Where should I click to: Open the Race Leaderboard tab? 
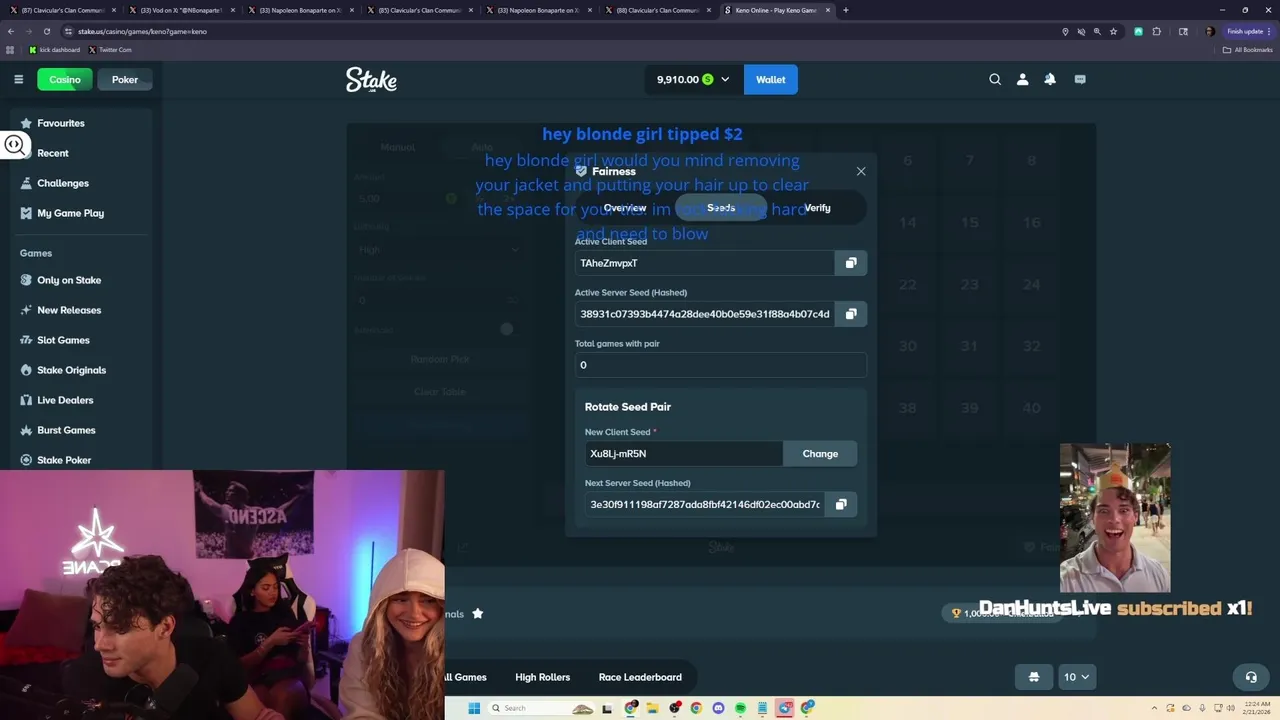640,677
